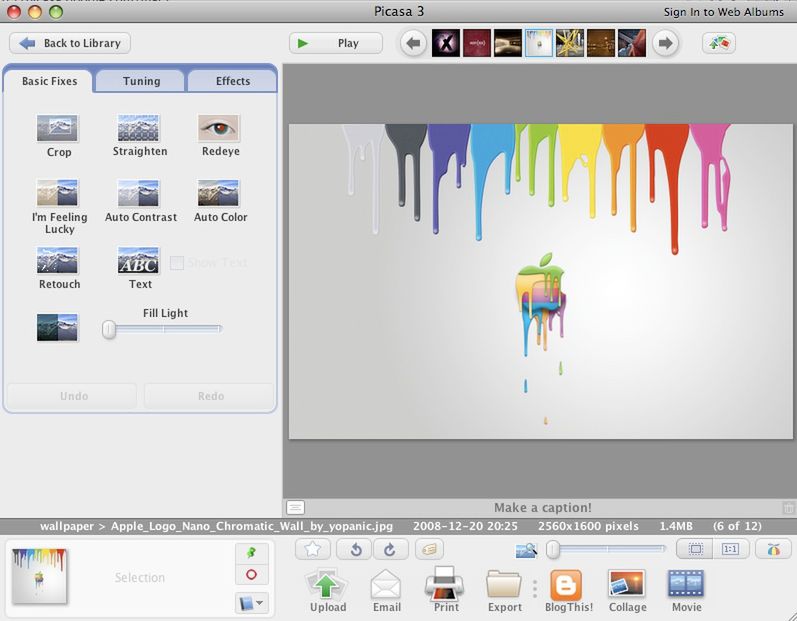Open the add-to-album dropdown in tray
Image resolution: width=797 pixels, height=621 pixels.
click(251, 603)
